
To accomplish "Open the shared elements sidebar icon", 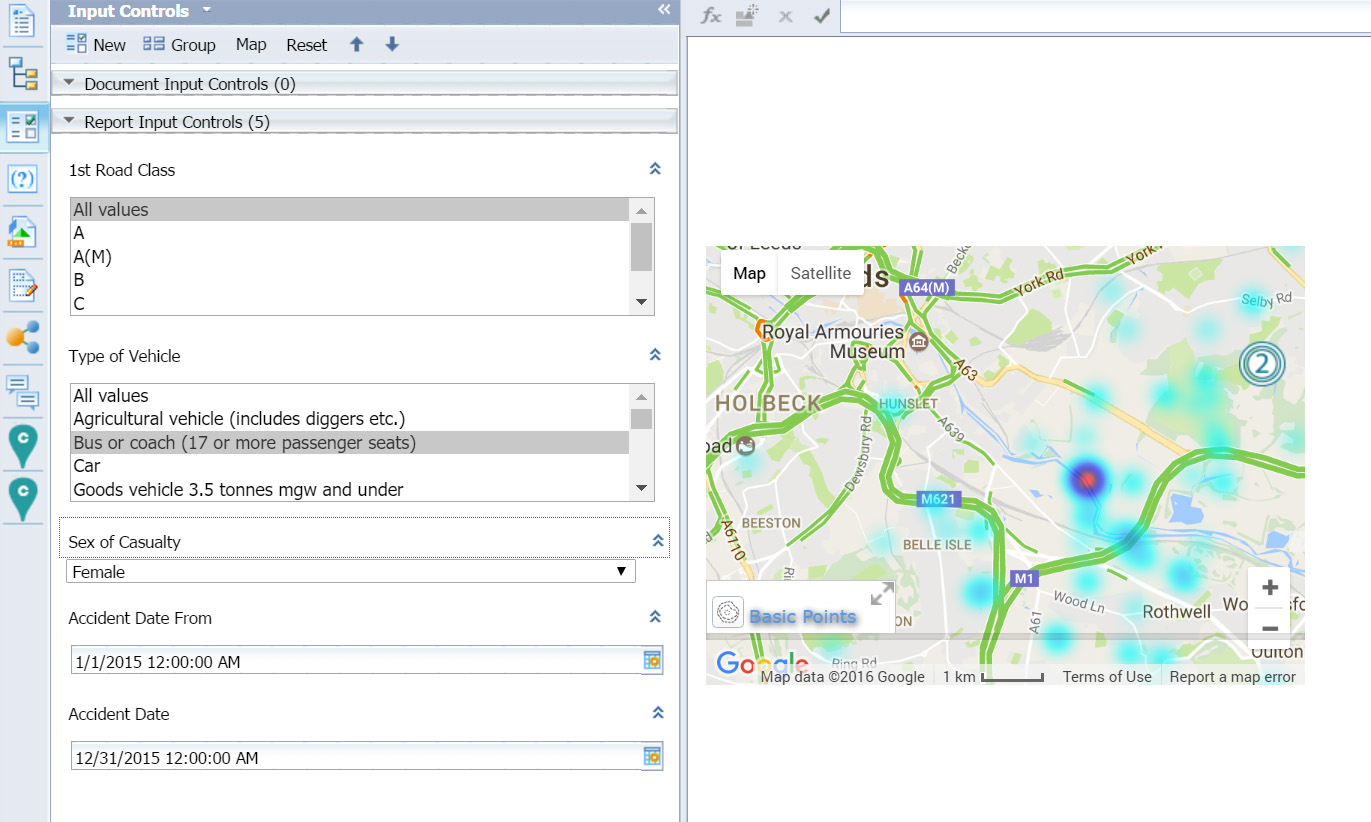I will pos(22,338).
